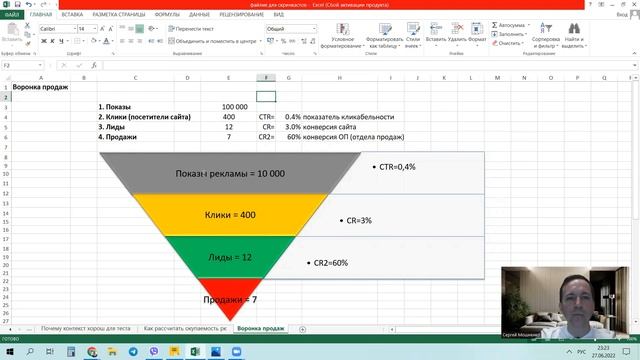The width and height of the screenshot is (640, 360).
Task: Activate the Format Painter brush
Action: click(x=27, y=43)
